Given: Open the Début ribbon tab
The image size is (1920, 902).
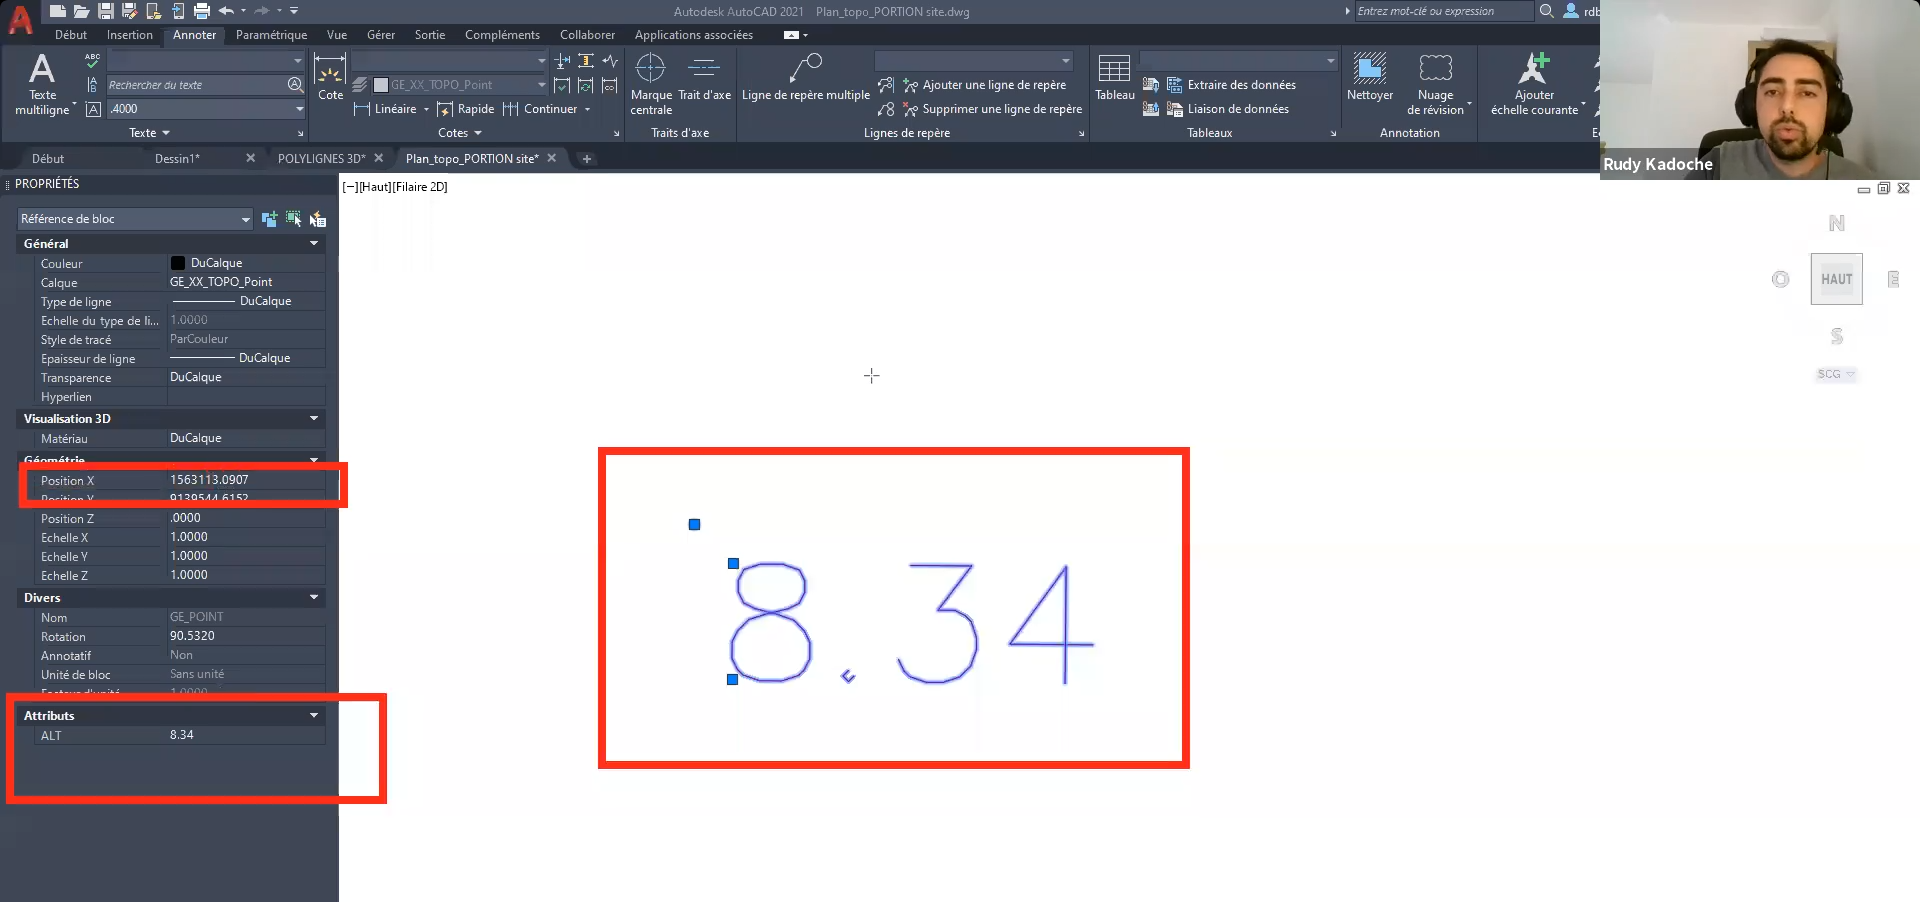Looking at the screenshot, I should [71, 35].
